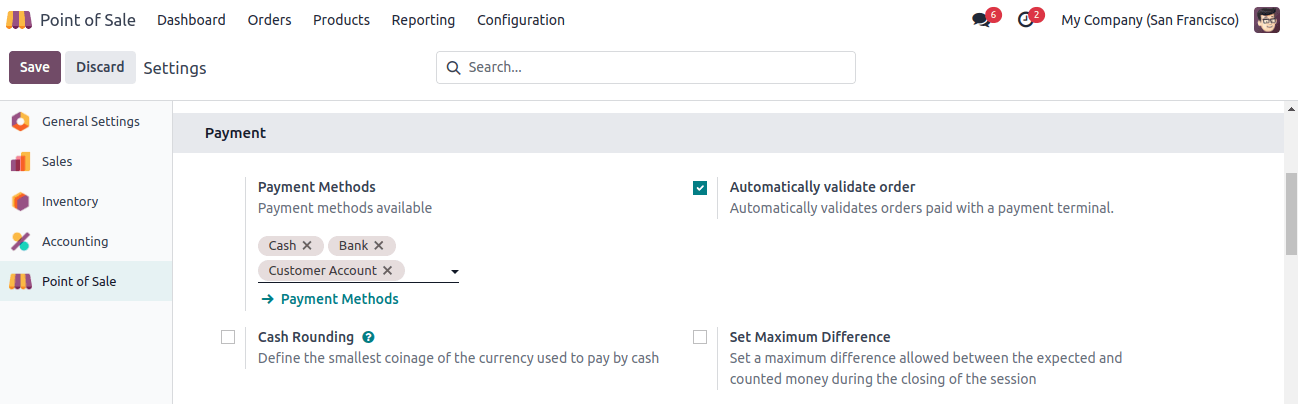Image resolution: width=1298 pixels, height=404 pixels.
Task: Open My Company (San Francisco) switcher
Action: [x=1150, y=20]
